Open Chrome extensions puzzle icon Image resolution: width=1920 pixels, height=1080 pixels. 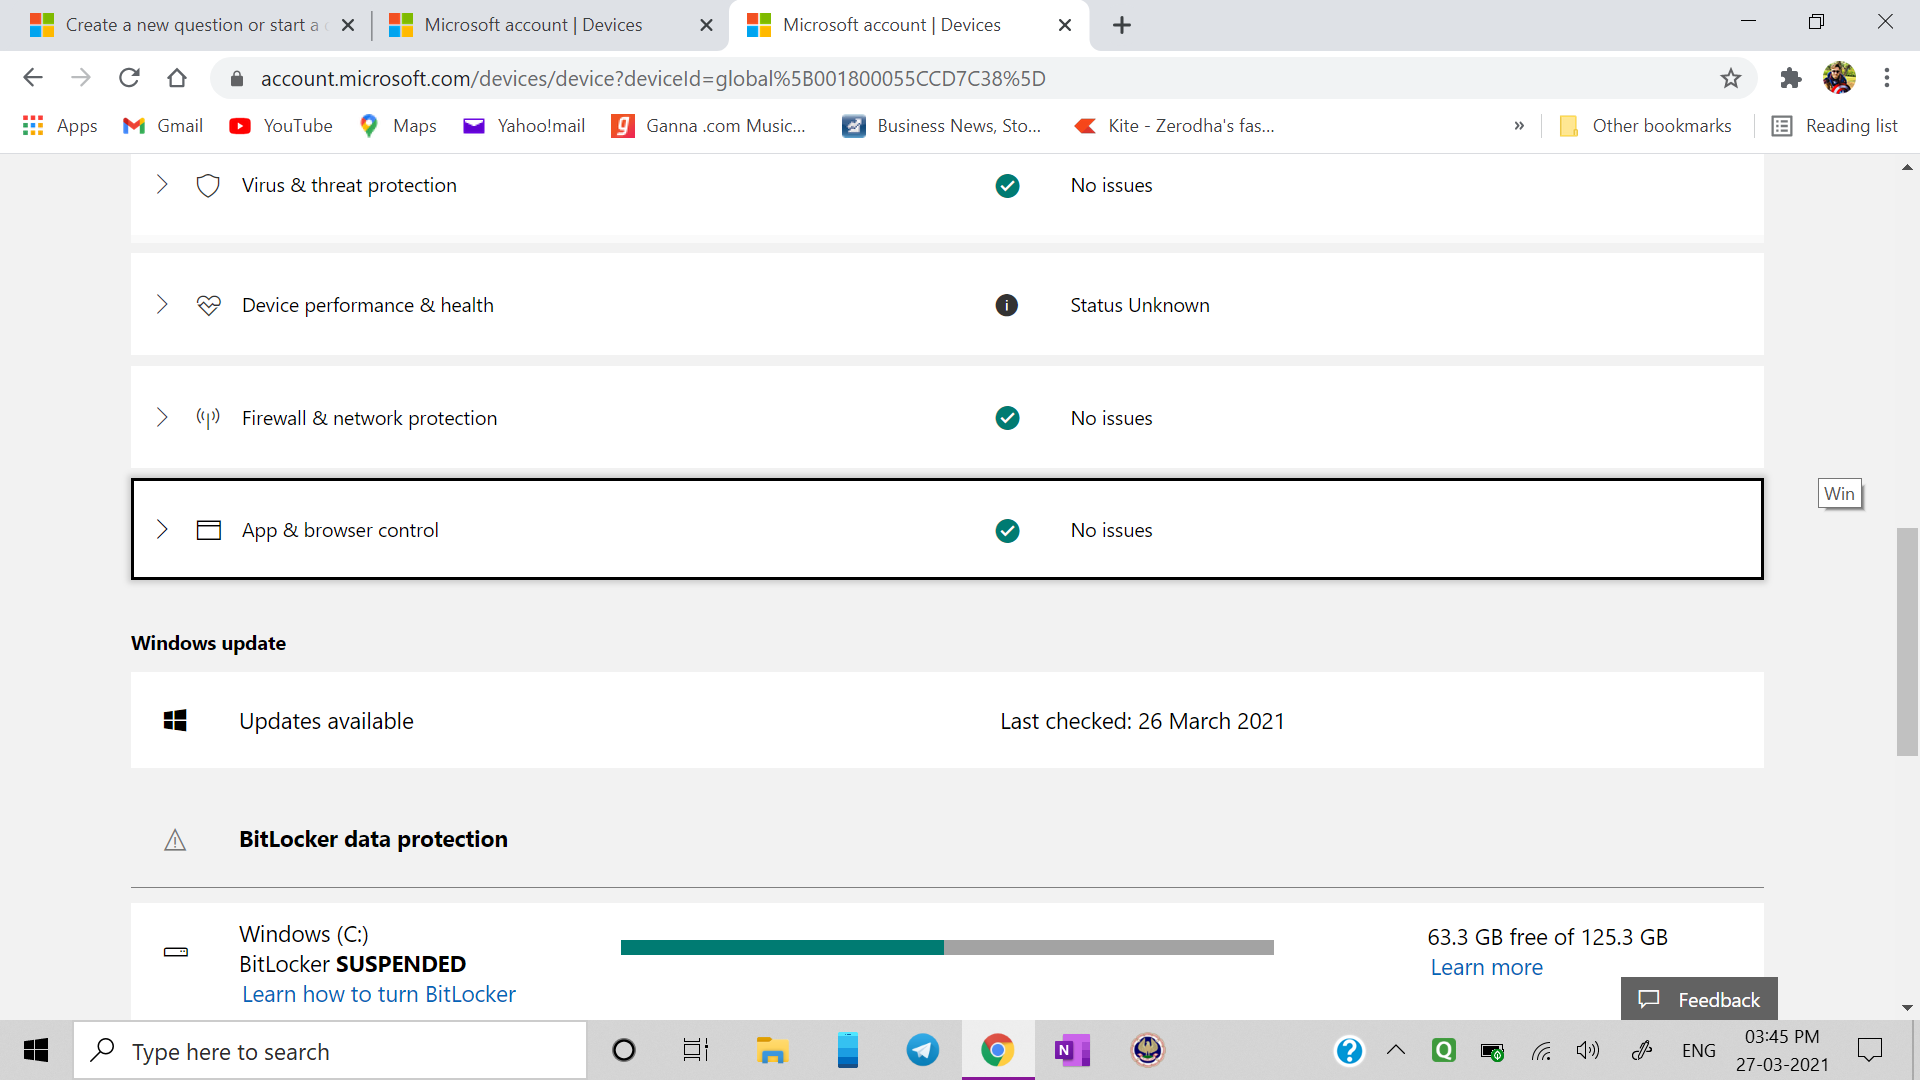1790,78
